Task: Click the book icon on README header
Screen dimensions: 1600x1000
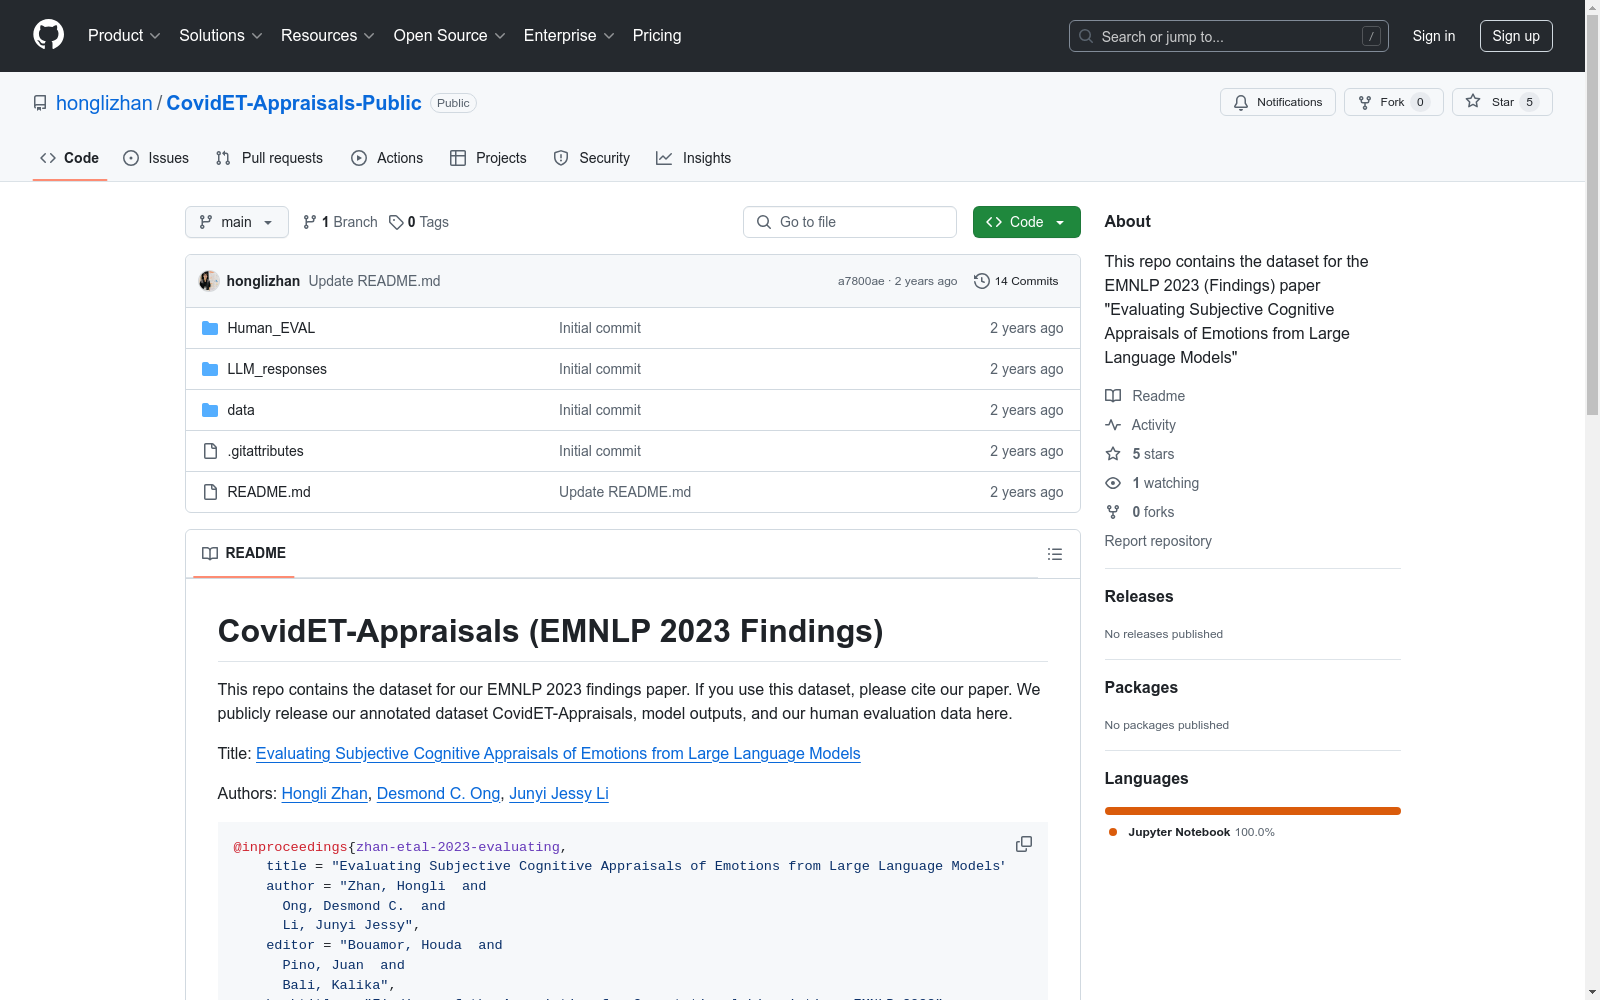Action: (210, 553)
